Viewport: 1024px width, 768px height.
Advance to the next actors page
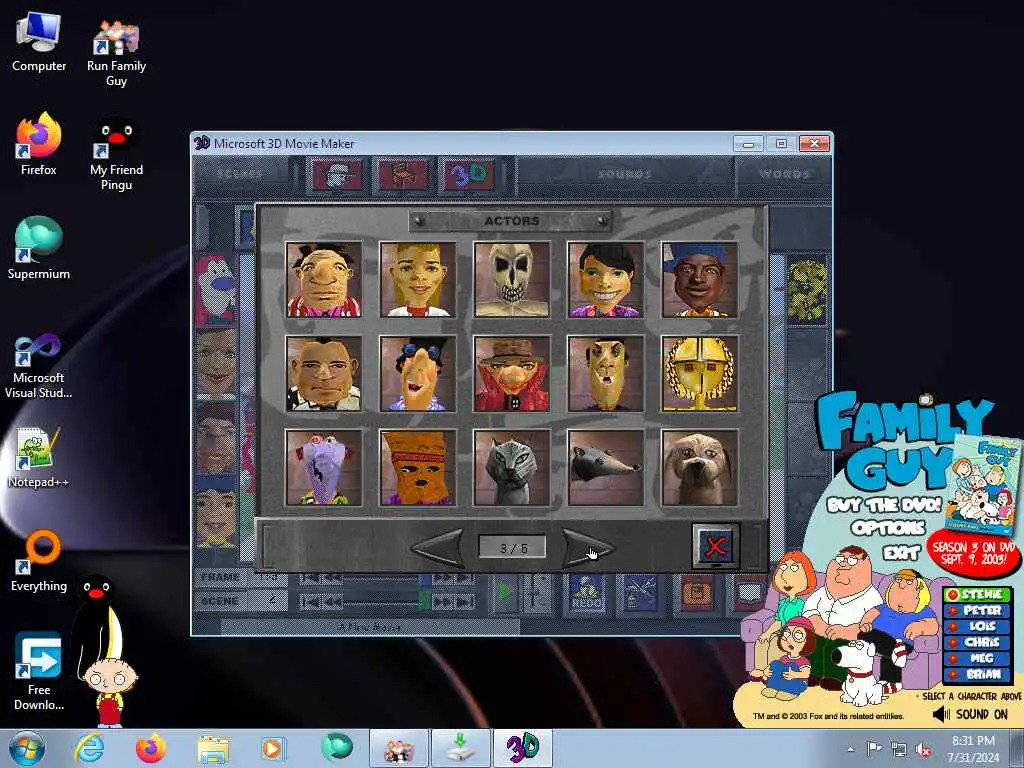588,547
